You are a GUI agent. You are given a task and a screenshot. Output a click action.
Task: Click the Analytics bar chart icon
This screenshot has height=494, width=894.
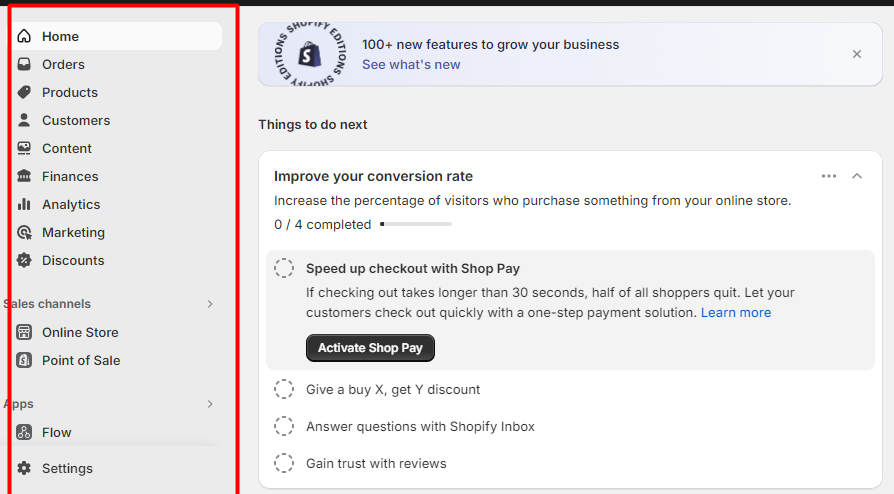click(24, 204)
